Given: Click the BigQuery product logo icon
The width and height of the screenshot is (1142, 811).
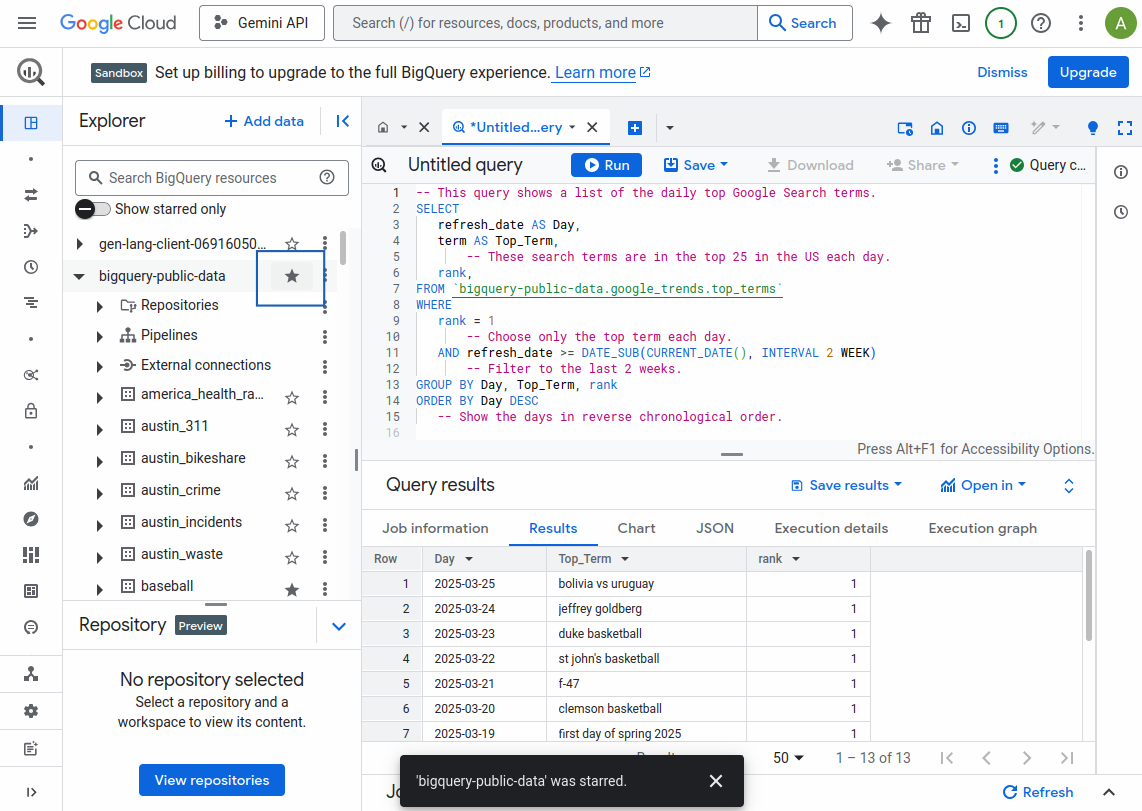Looking at the screenshot, I should pos(31,72).
